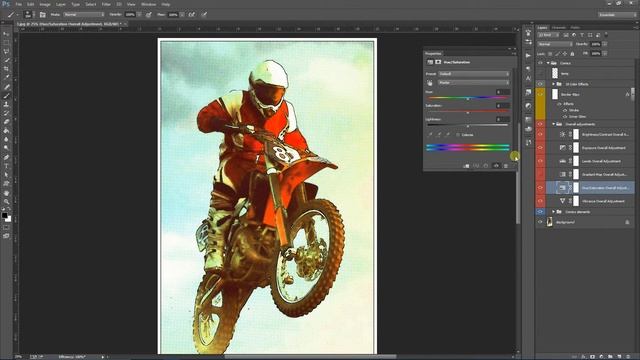Viewport: 640px width, 360px height.
Task: Select the Hand tool
Action: coord(6,193)
